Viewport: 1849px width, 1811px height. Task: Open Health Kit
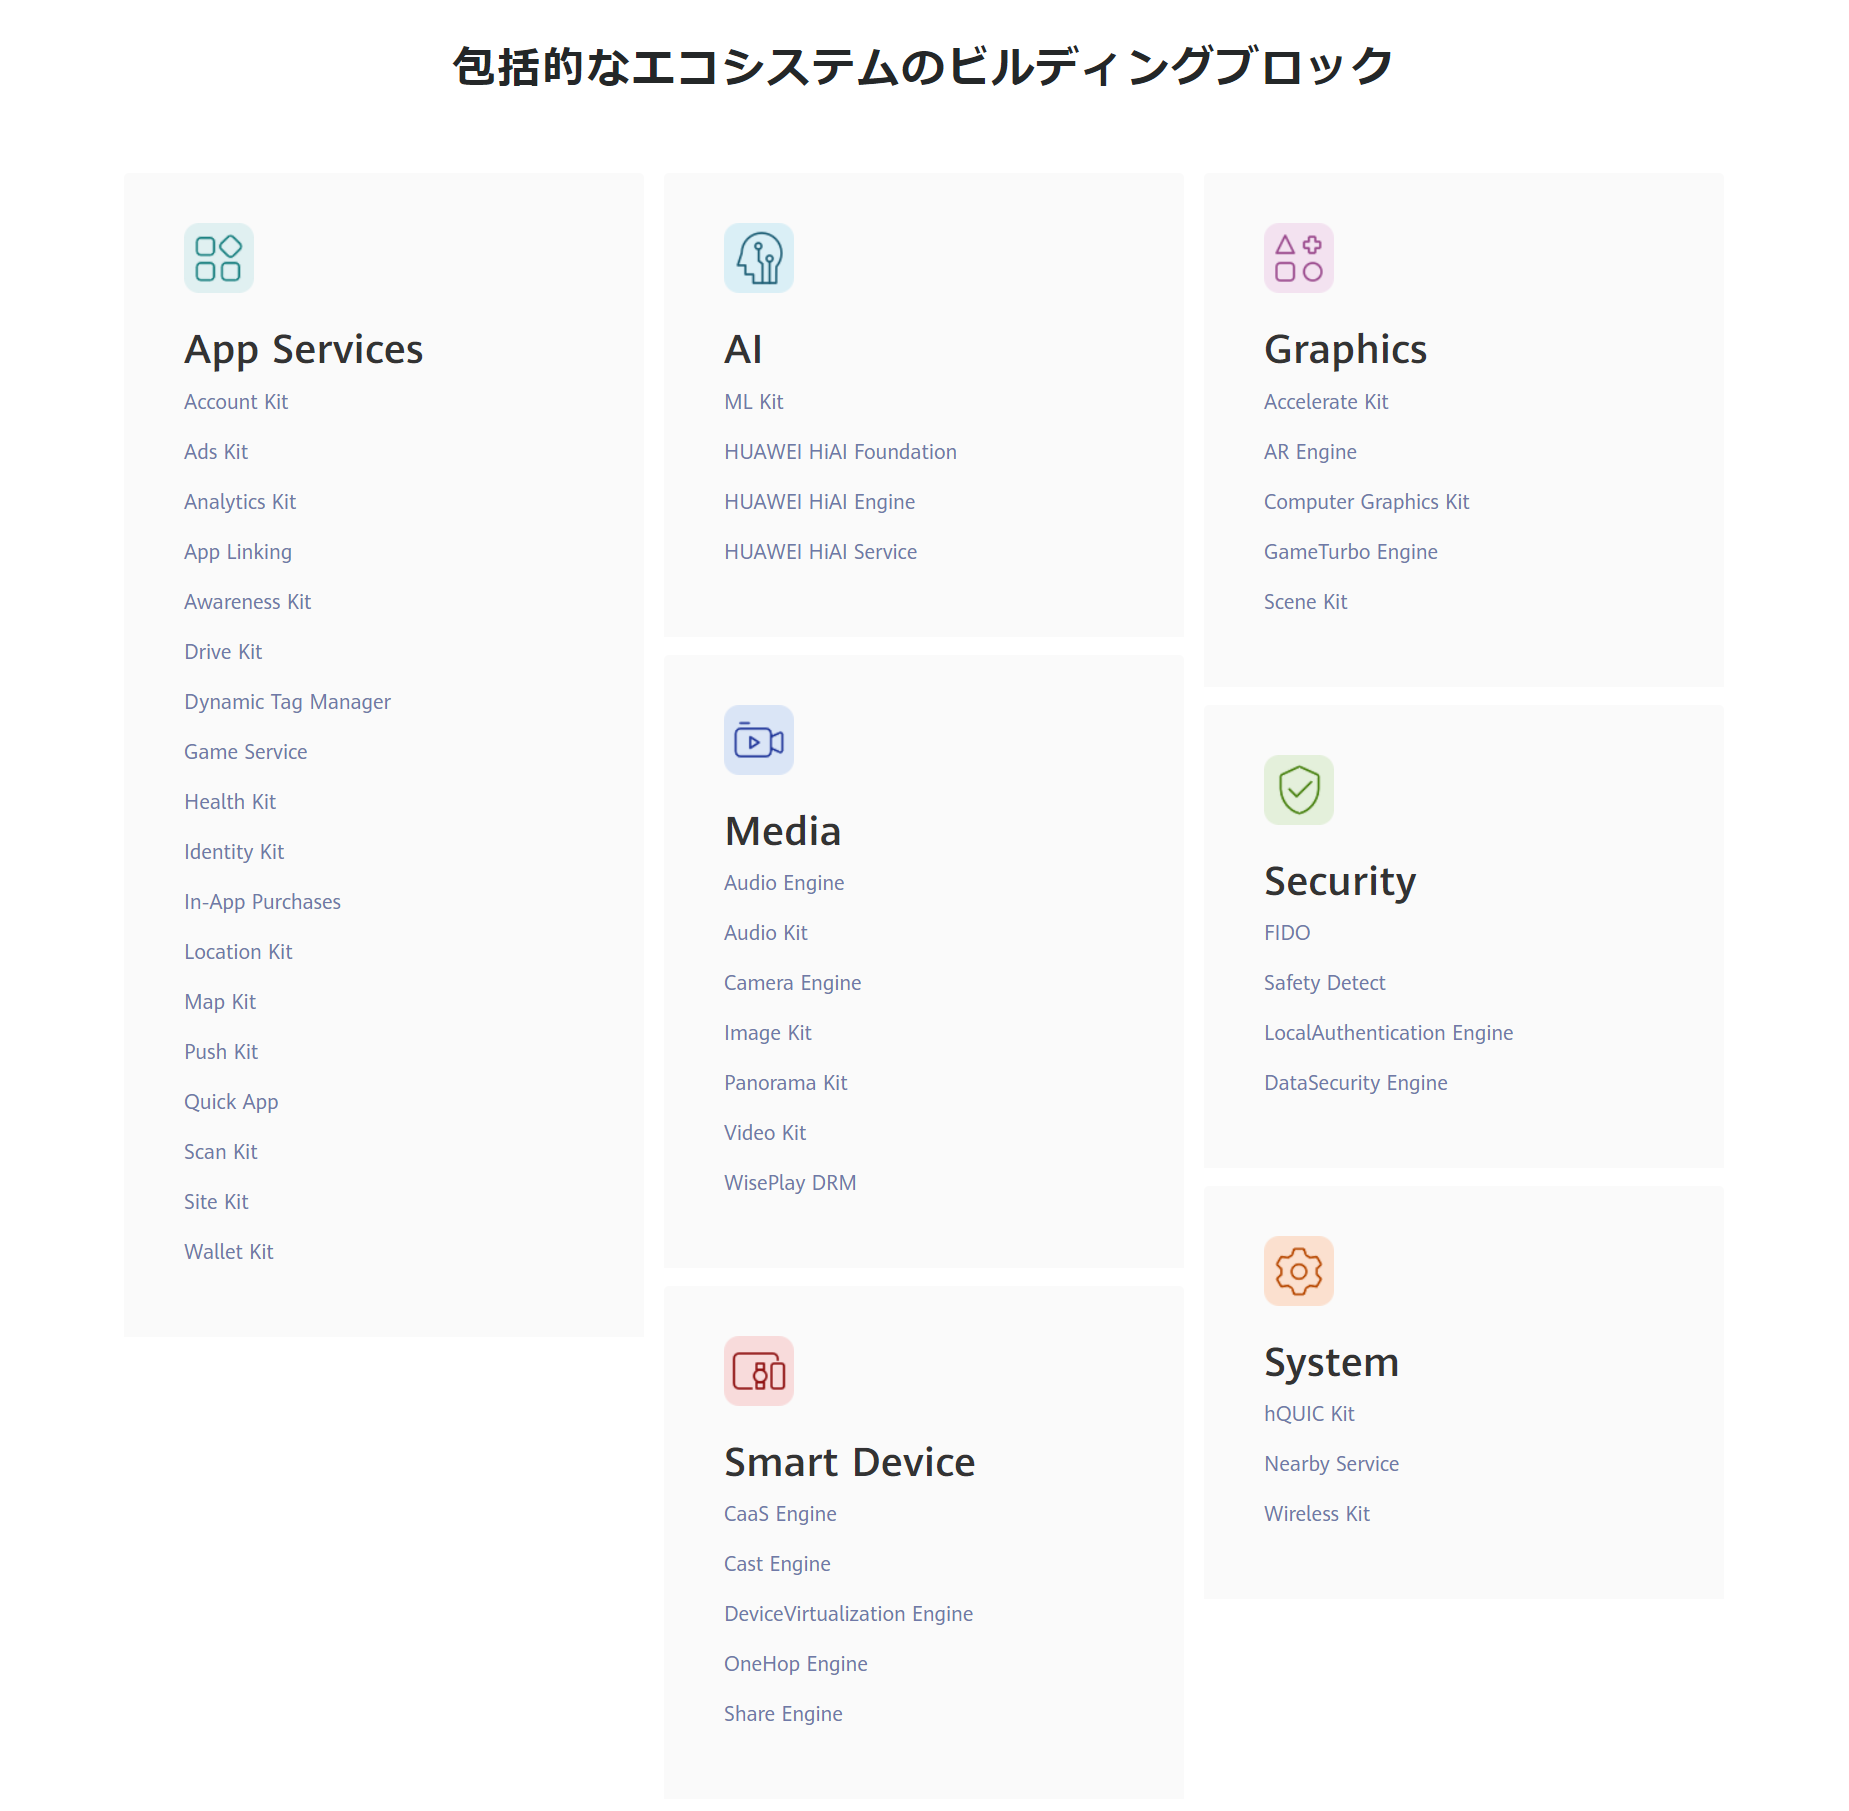click(230, 802)
